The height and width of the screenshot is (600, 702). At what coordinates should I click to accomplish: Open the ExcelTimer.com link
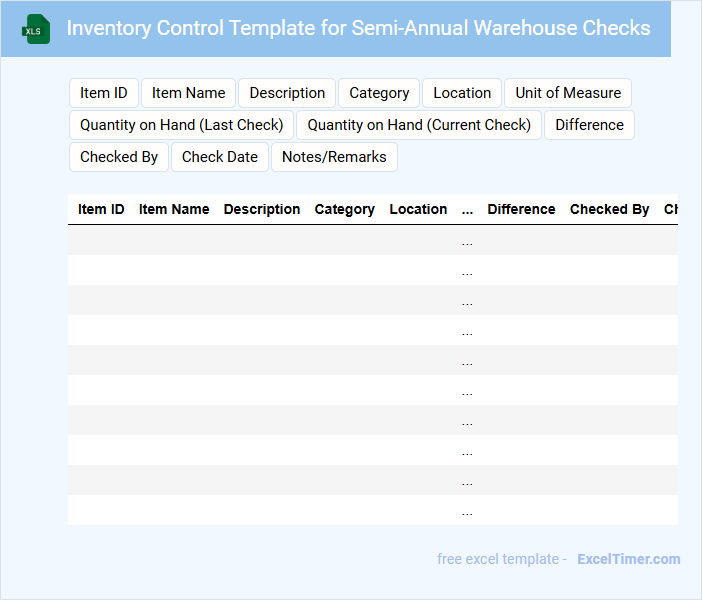click(x=629, y=559)
